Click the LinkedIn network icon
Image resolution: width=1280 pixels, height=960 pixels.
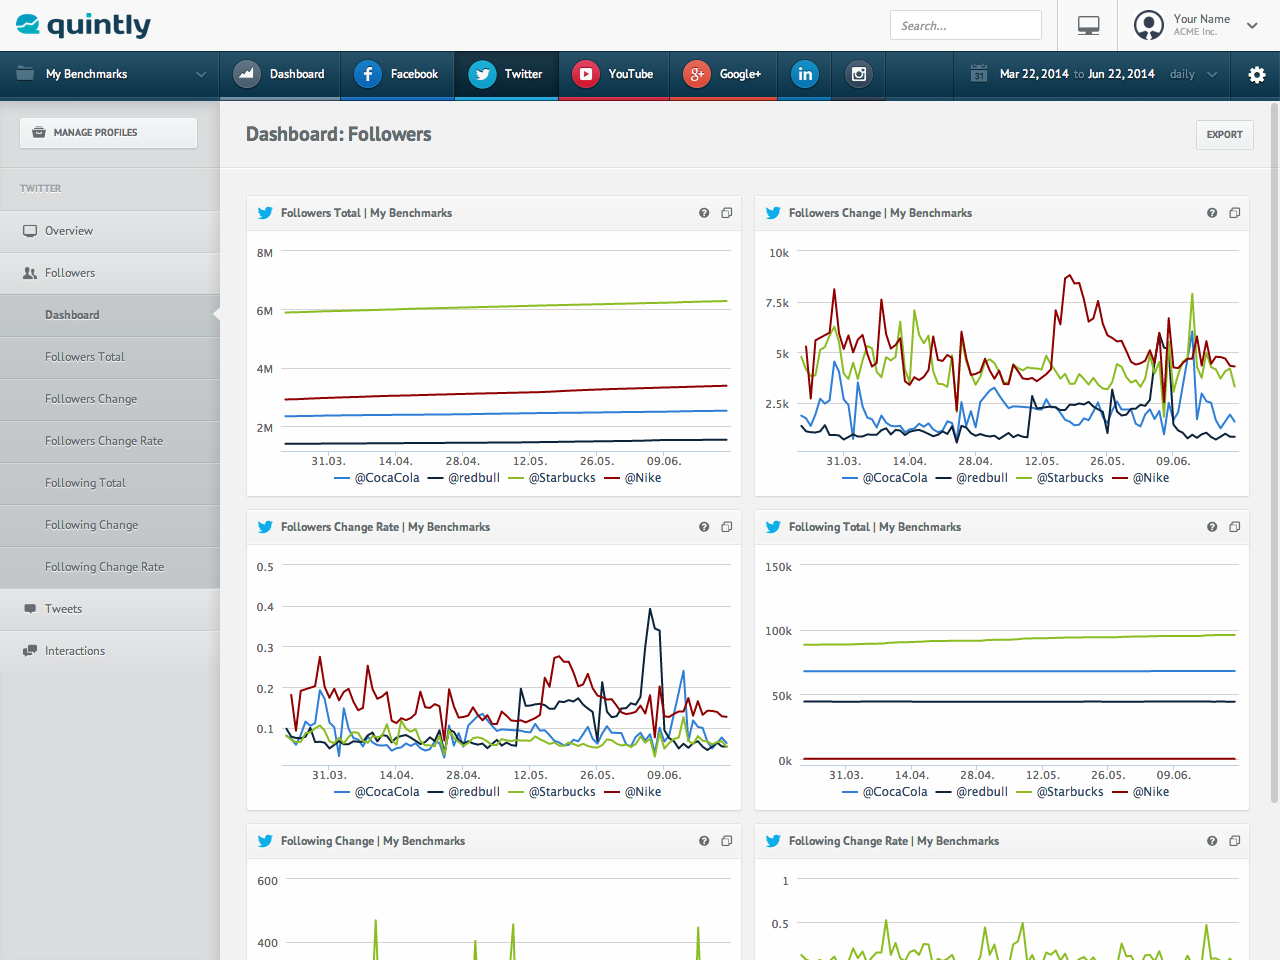pos(805,74)
